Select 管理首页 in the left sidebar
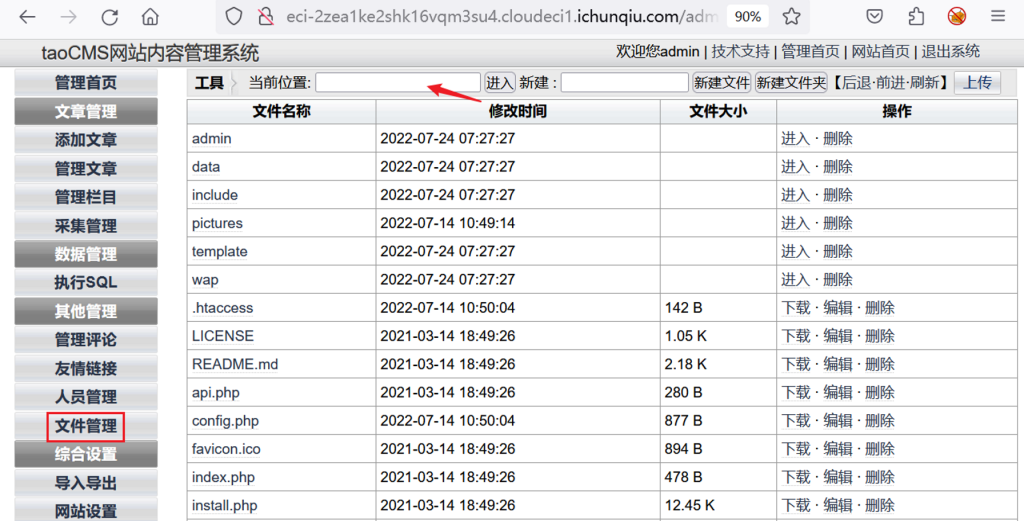 (x=86, y=83)
